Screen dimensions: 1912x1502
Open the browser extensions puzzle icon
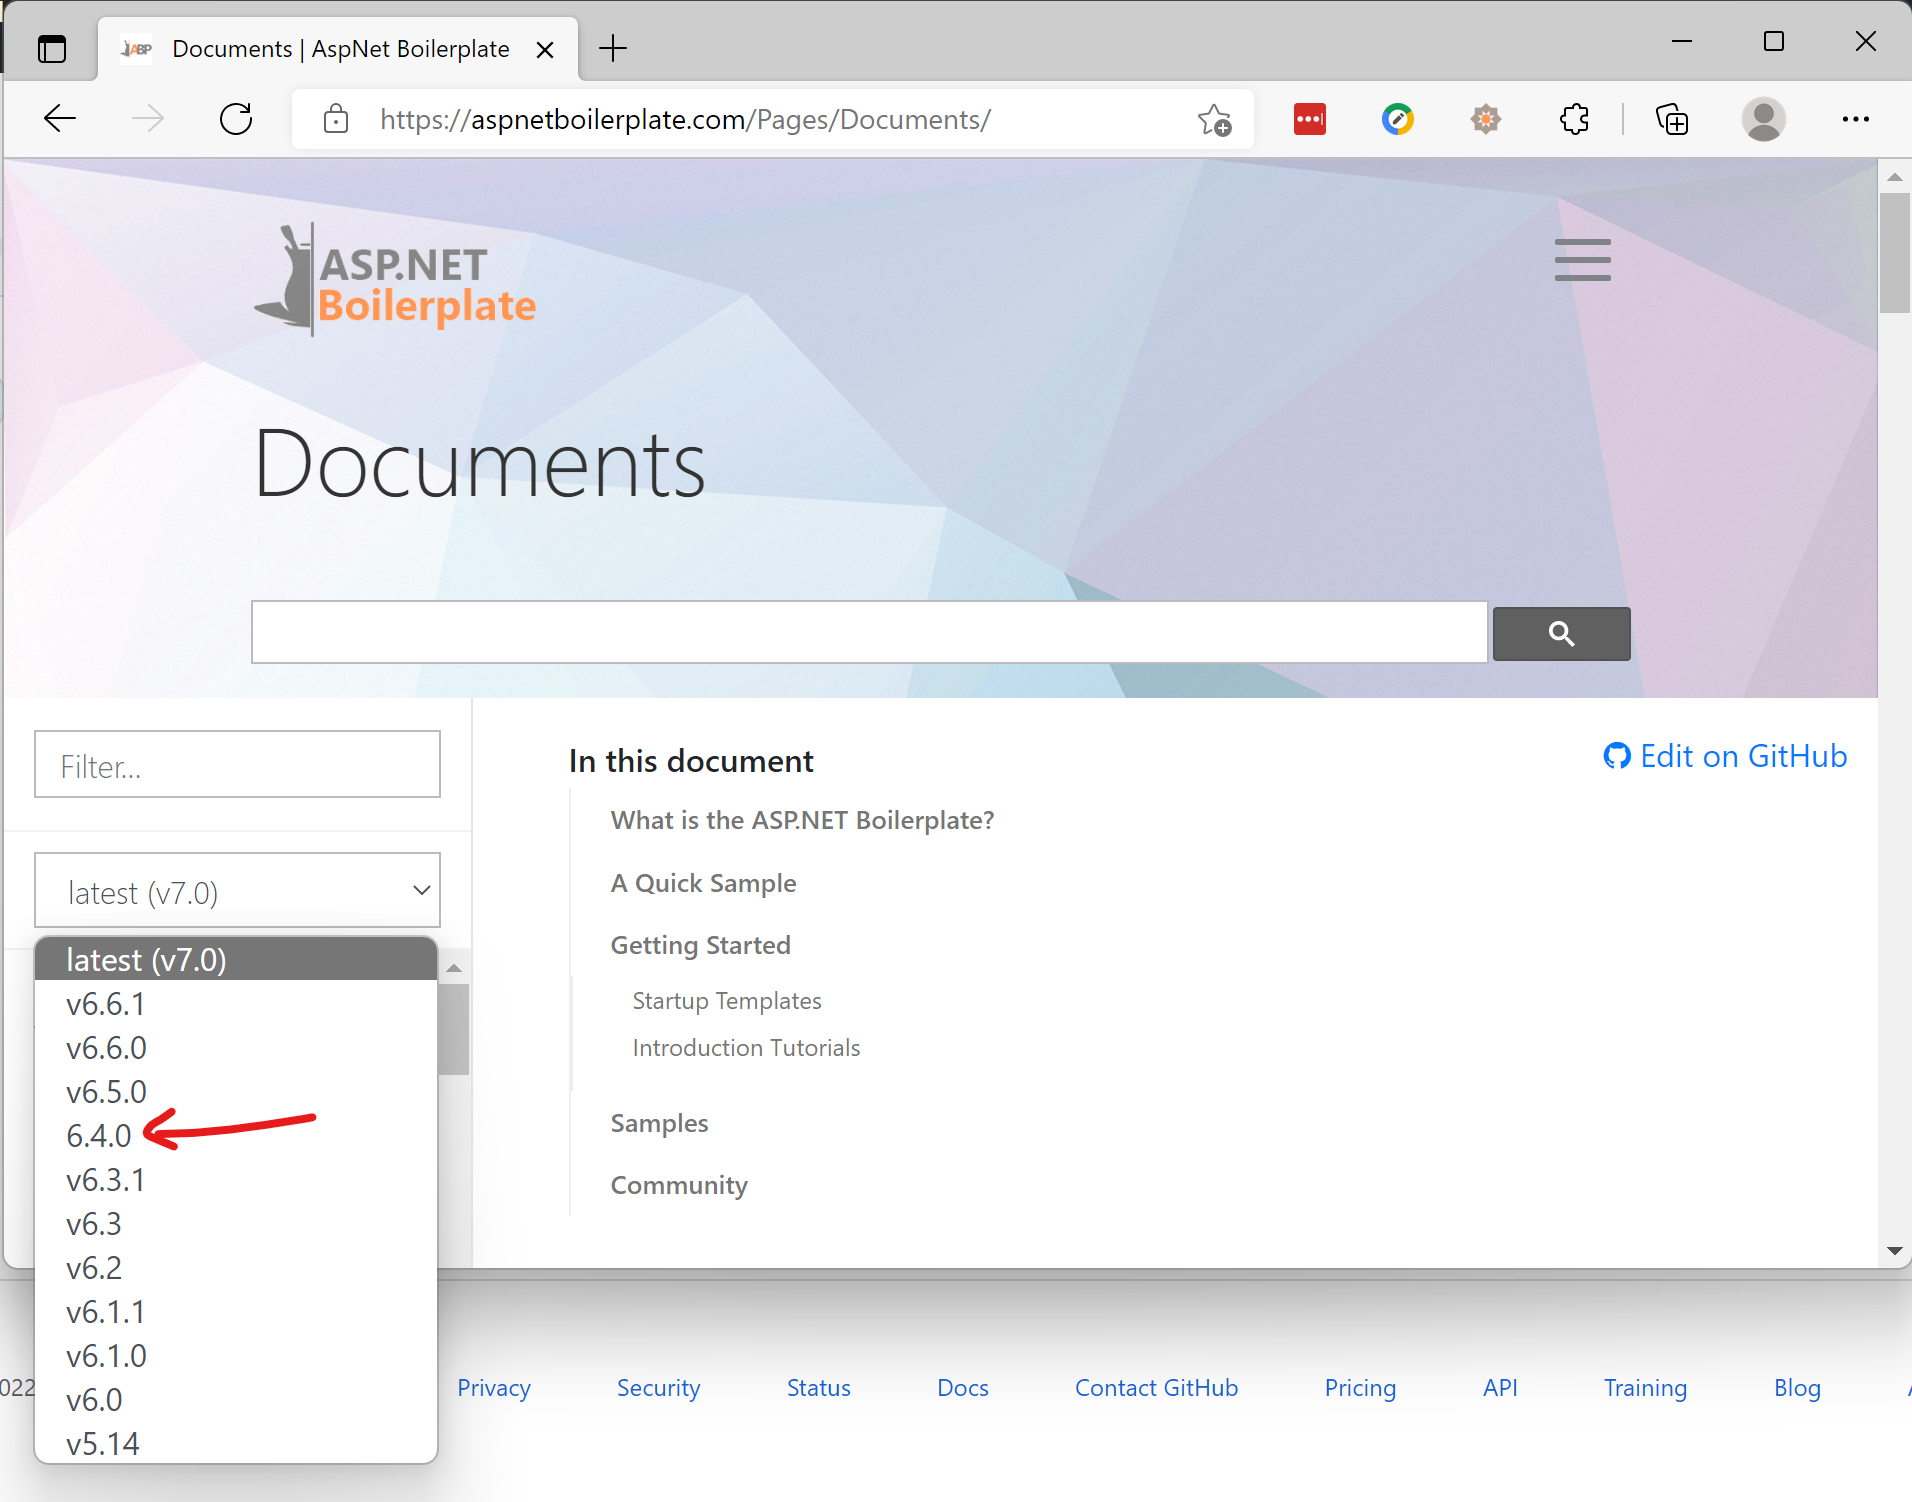(1573, 119)
